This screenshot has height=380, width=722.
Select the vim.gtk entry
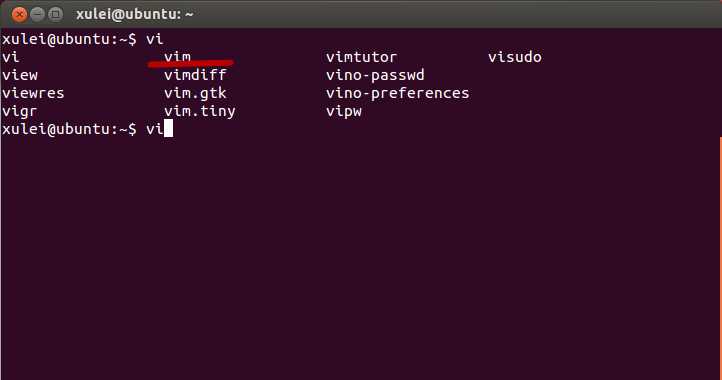point(195,93)
